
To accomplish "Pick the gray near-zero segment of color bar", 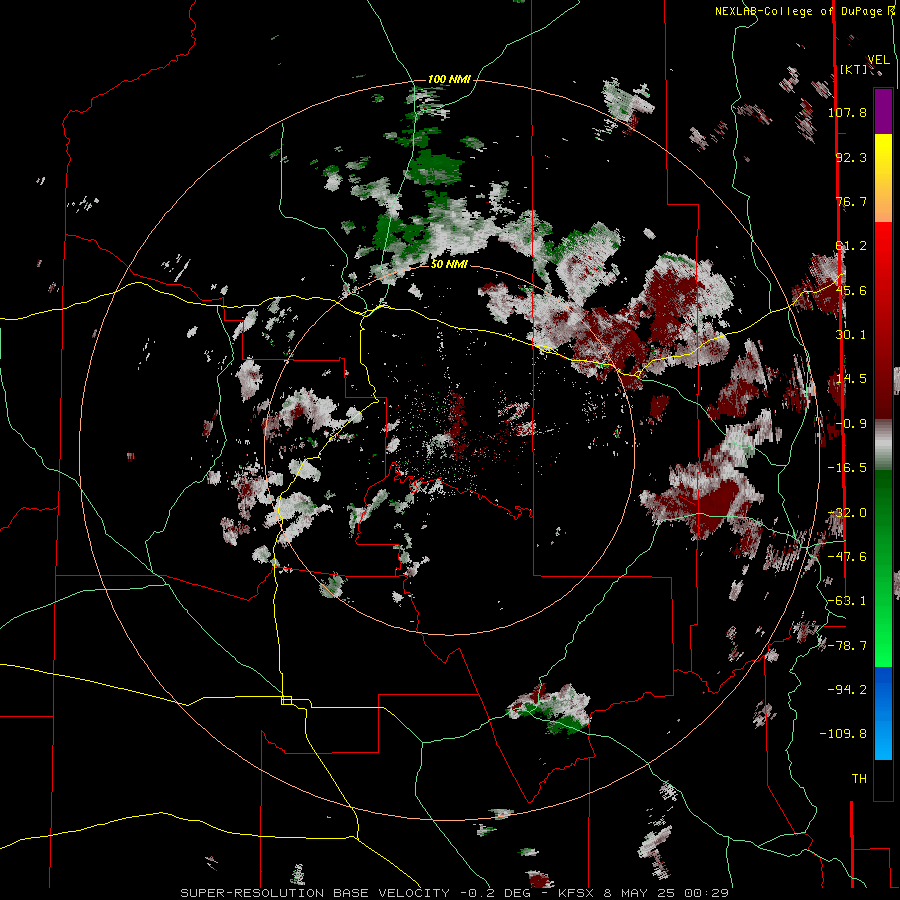I will click(883, 445).
